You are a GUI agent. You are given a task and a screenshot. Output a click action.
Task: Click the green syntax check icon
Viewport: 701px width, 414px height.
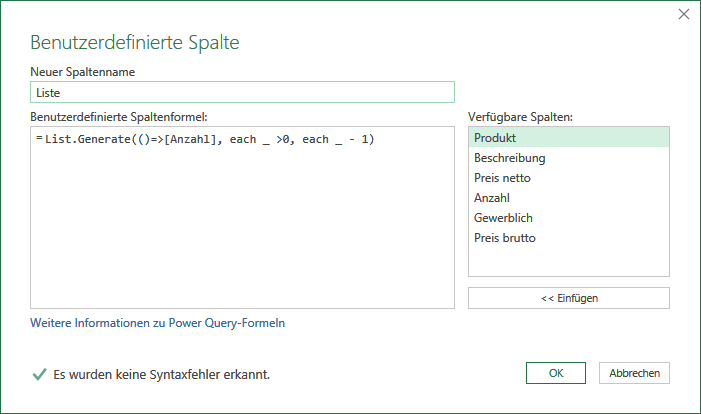39,374
